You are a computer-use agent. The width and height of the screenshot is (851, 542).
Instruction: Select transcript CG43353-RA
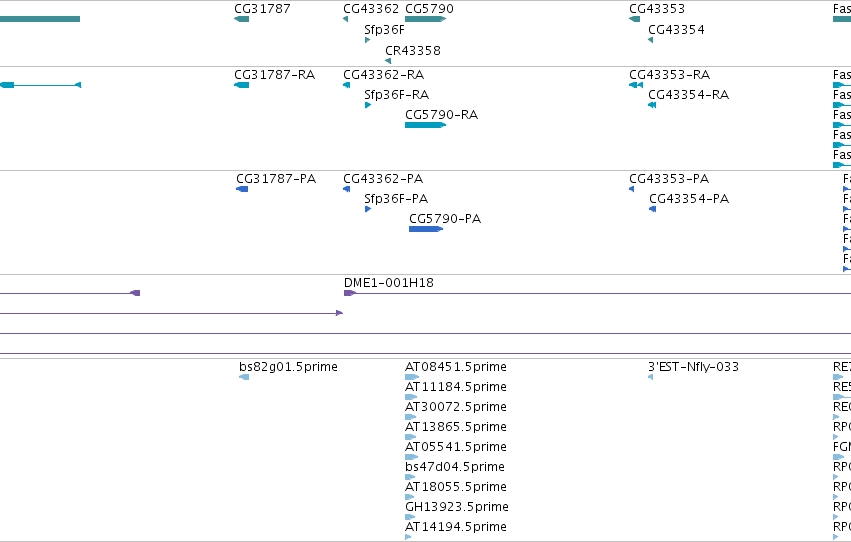pos(670,75)
